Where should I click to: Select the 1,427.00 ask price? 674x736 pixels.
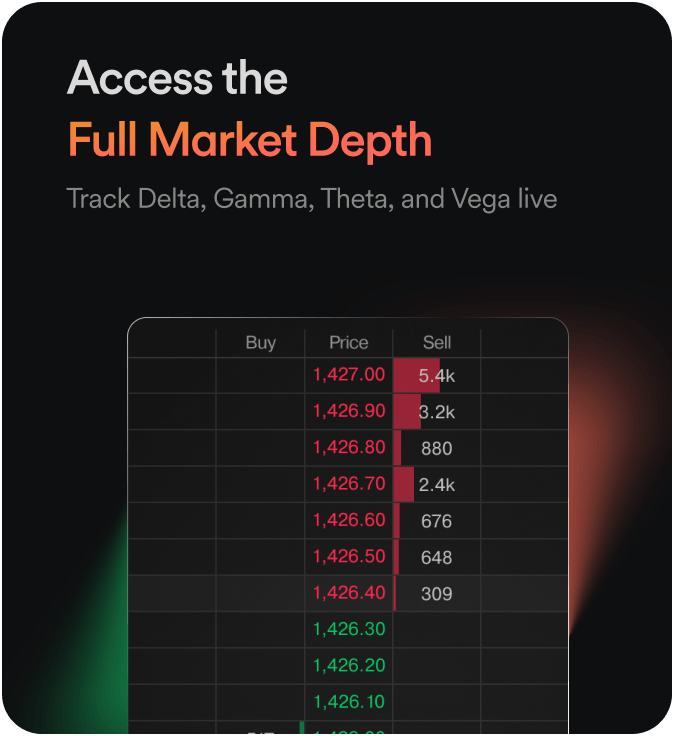point(349,375)
